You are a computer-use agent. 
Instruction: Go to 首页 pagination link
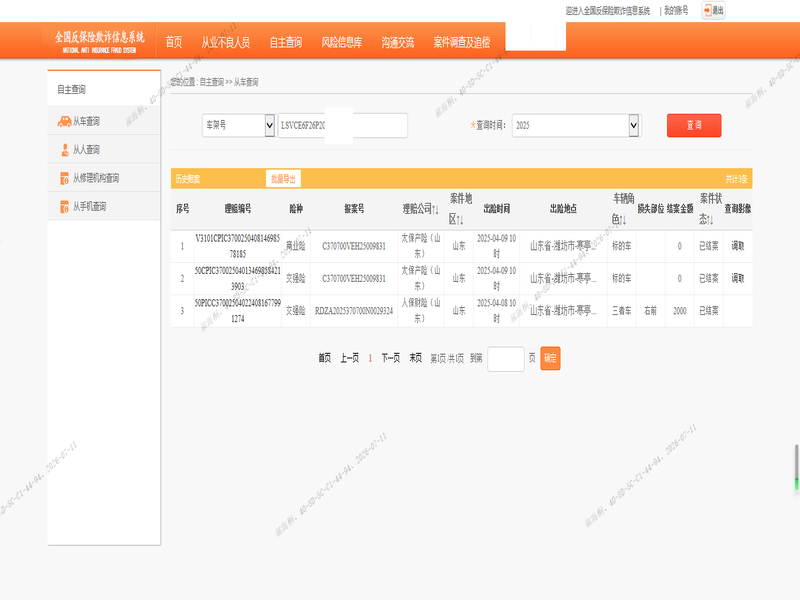coord(324,358)
